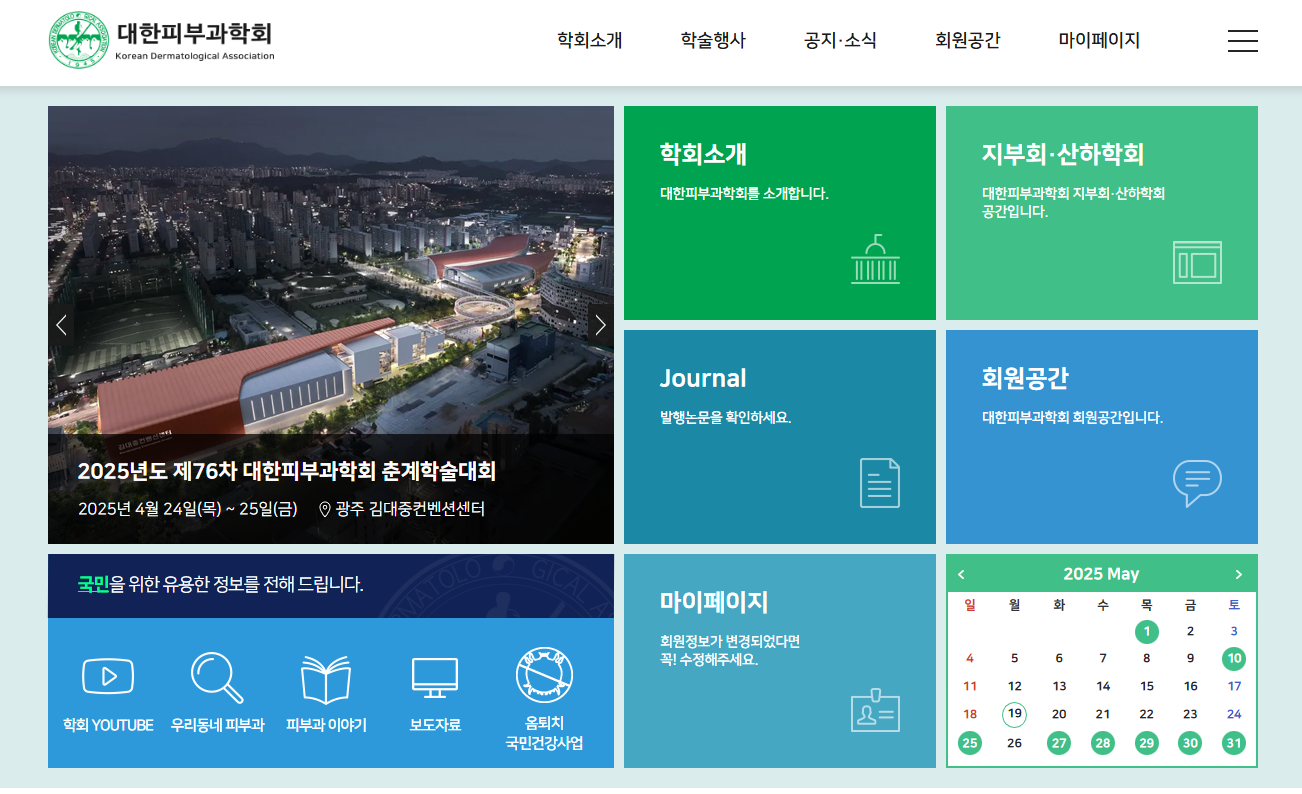Select May 19 on the calendar
1302x794 pixels.
[1015, 714]
